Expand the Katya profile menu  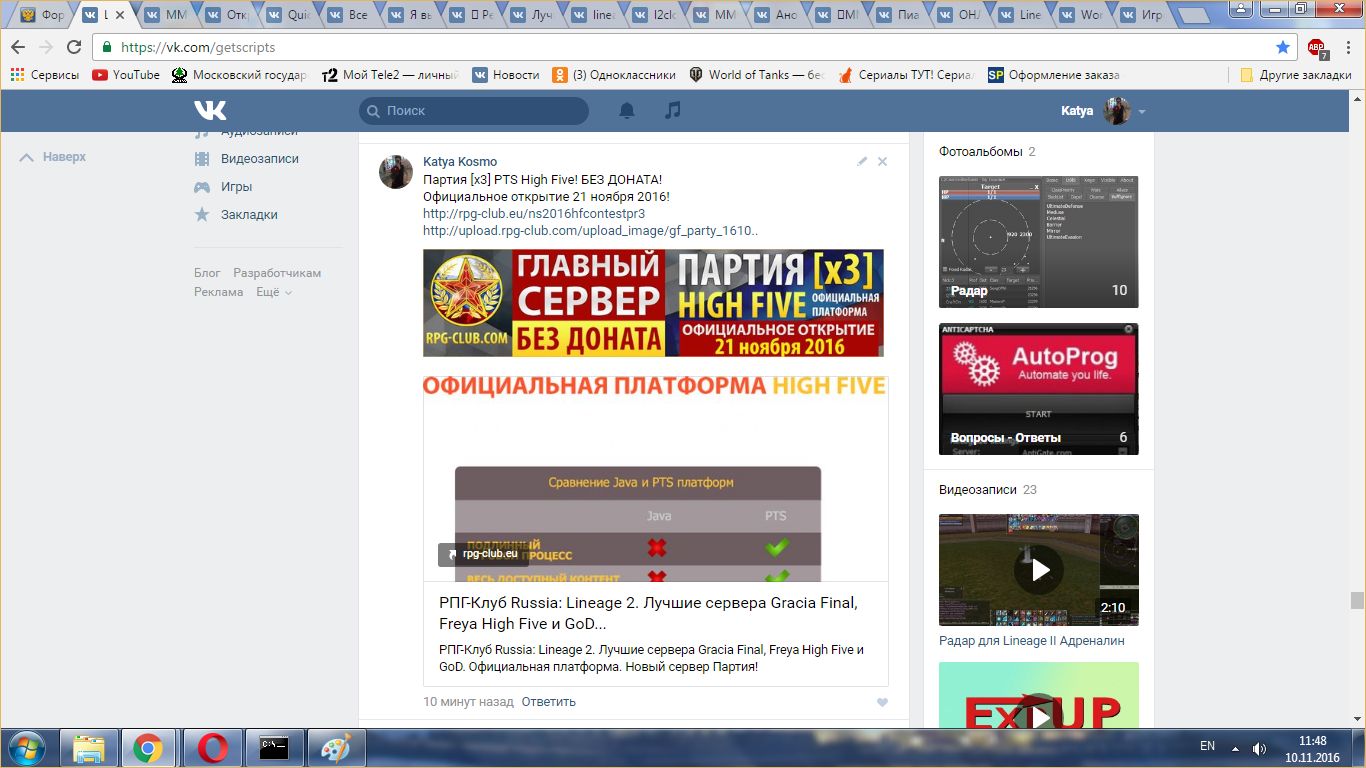coord(1141,112)
